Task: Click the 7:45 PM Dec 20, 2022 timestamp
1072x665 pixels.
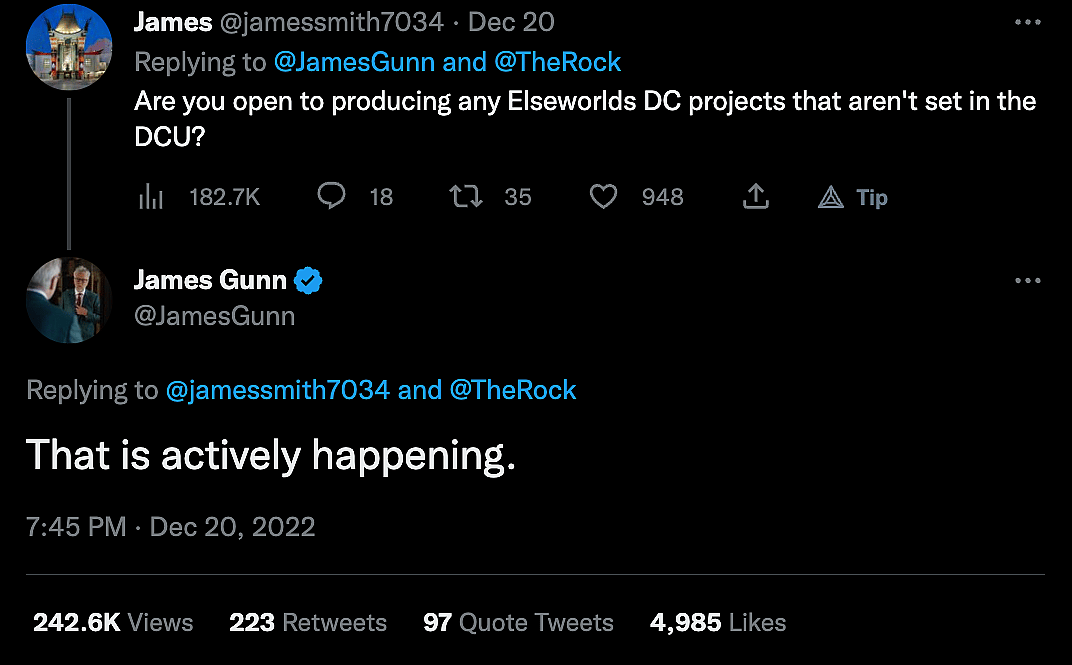Action: click(170, 527)
